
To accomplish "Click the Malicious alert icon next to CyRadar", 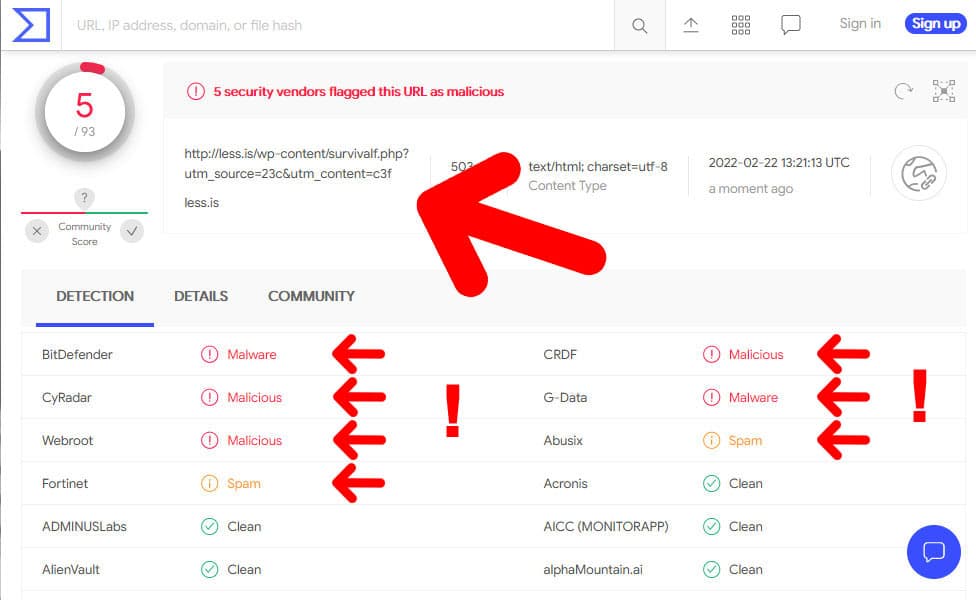I will pos(210,397).
